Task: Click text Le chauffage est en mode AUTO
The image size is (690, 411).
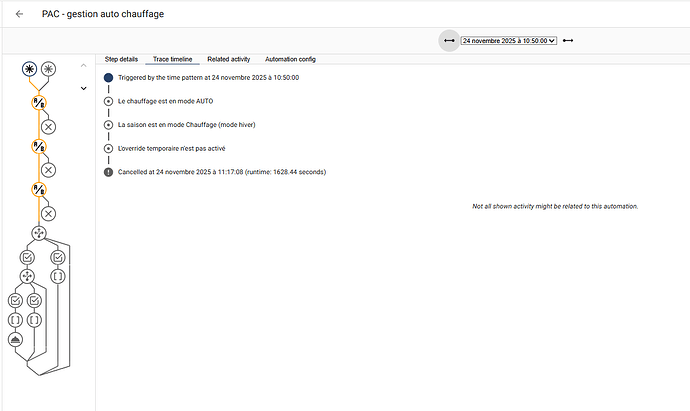Action: [x=165, y=101]
